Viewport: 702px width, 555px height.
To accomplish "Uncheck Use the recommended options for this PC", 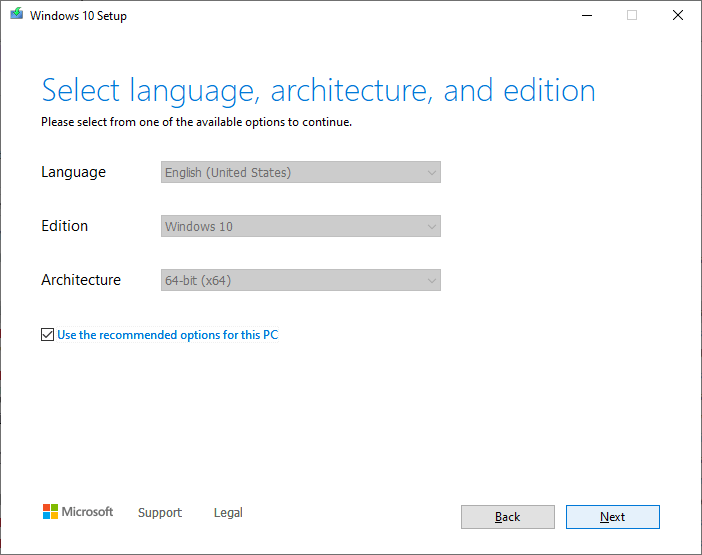I will click(x=47, y=334).
